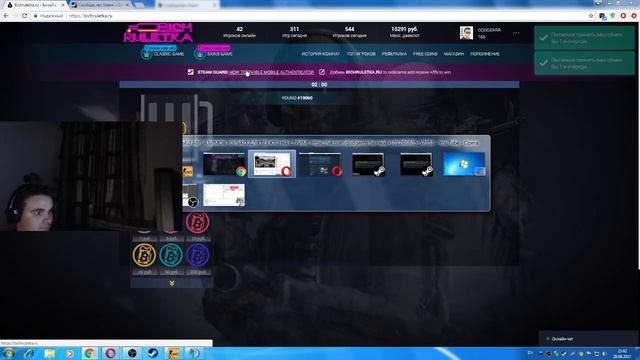Select the red B coin

click(198, 223)
